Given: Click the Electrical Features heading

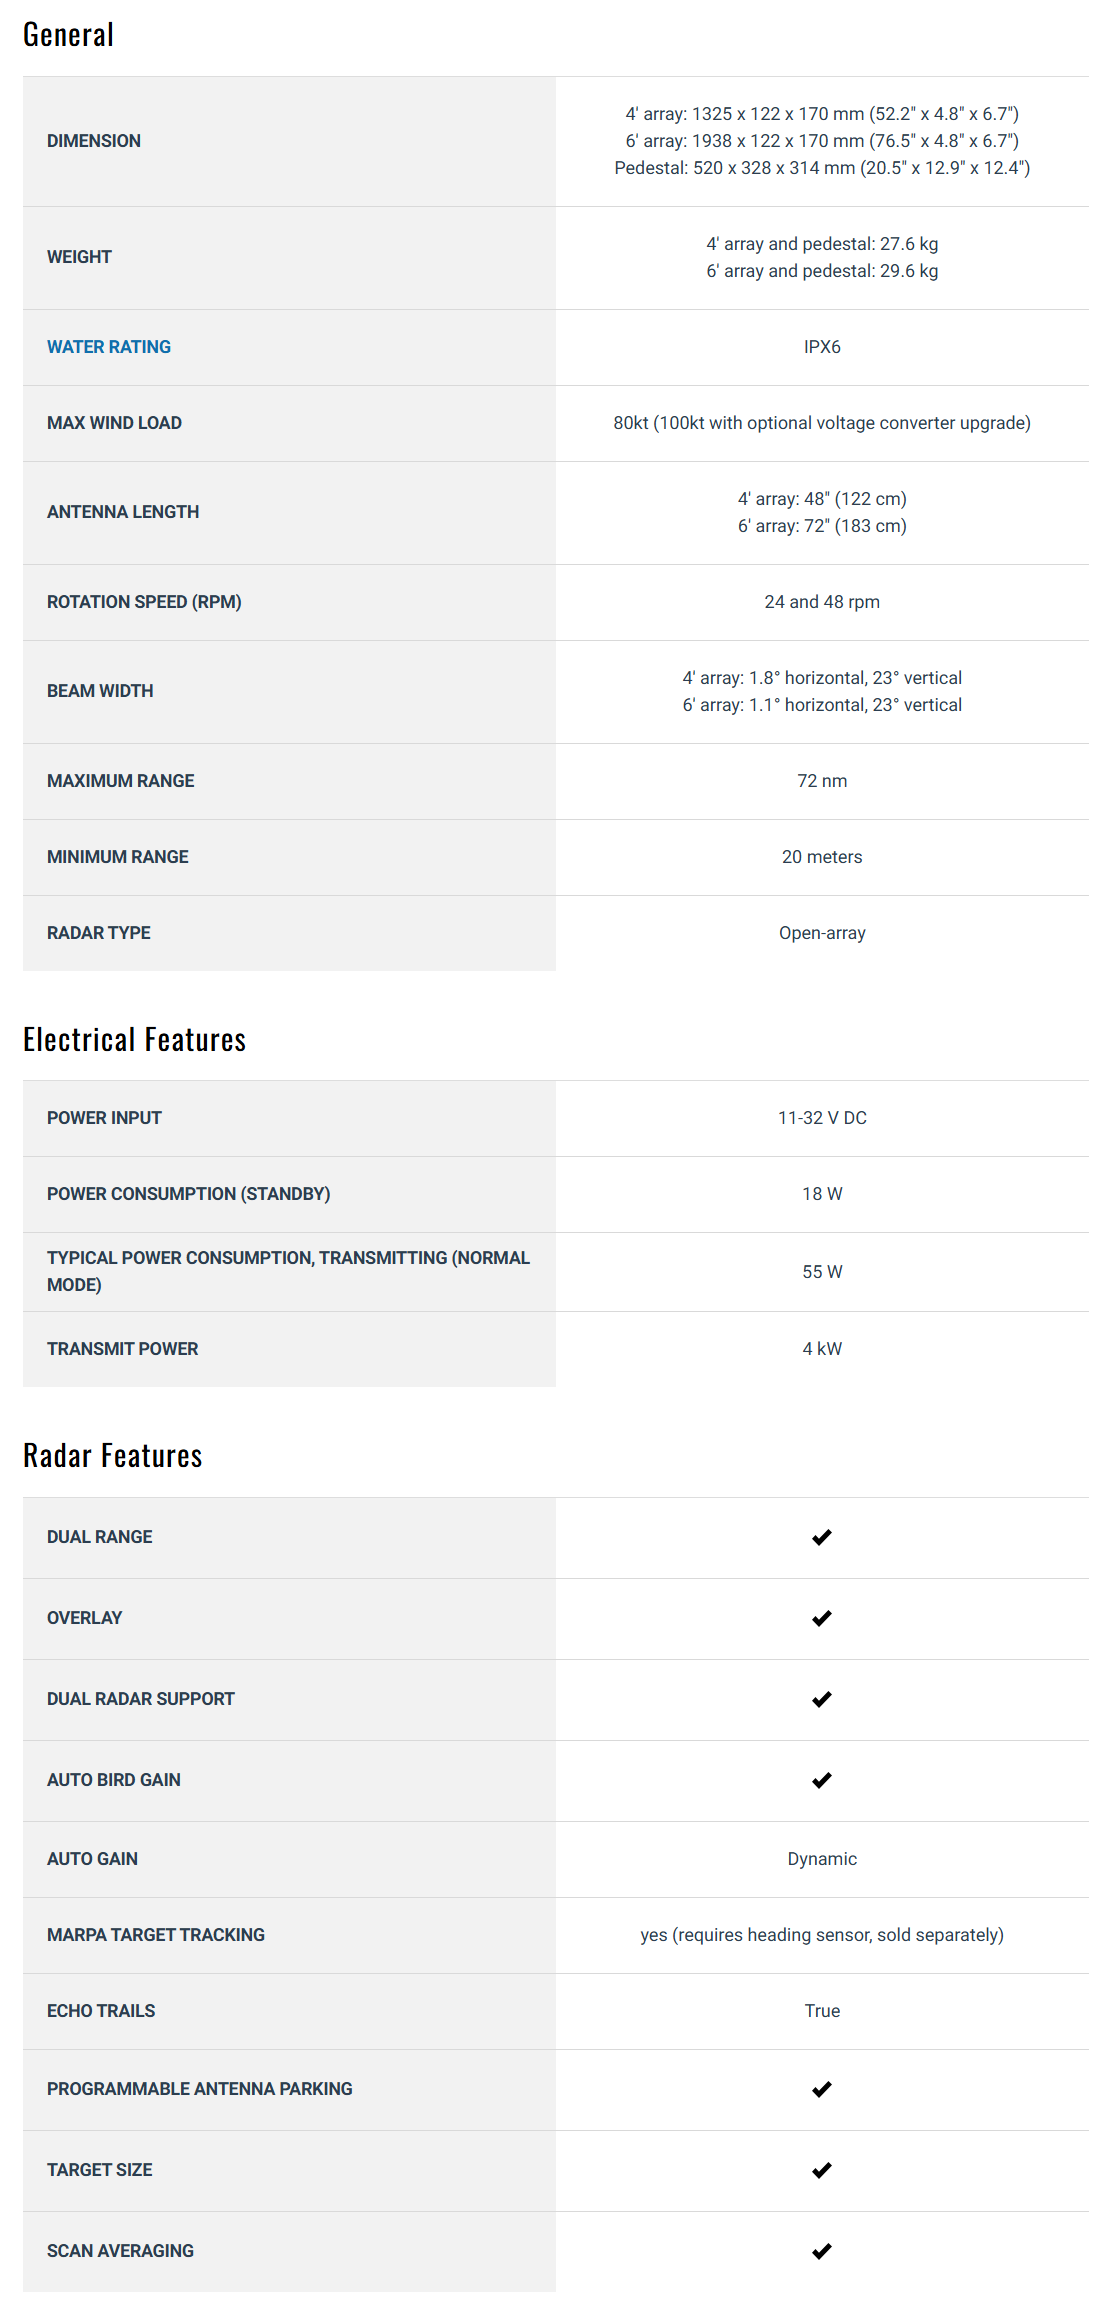Looking at the screenshot, I should tap(134, 1040).
